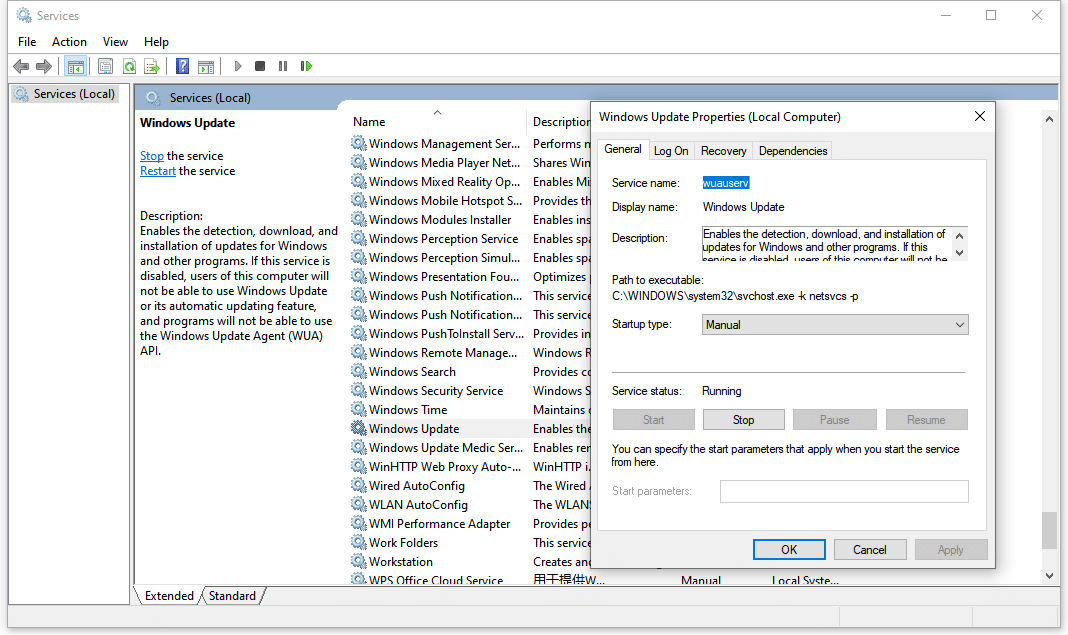Sort the services list by the Name column
Image resolution: width=1068 pixels, height=635 pixels.
369,122
